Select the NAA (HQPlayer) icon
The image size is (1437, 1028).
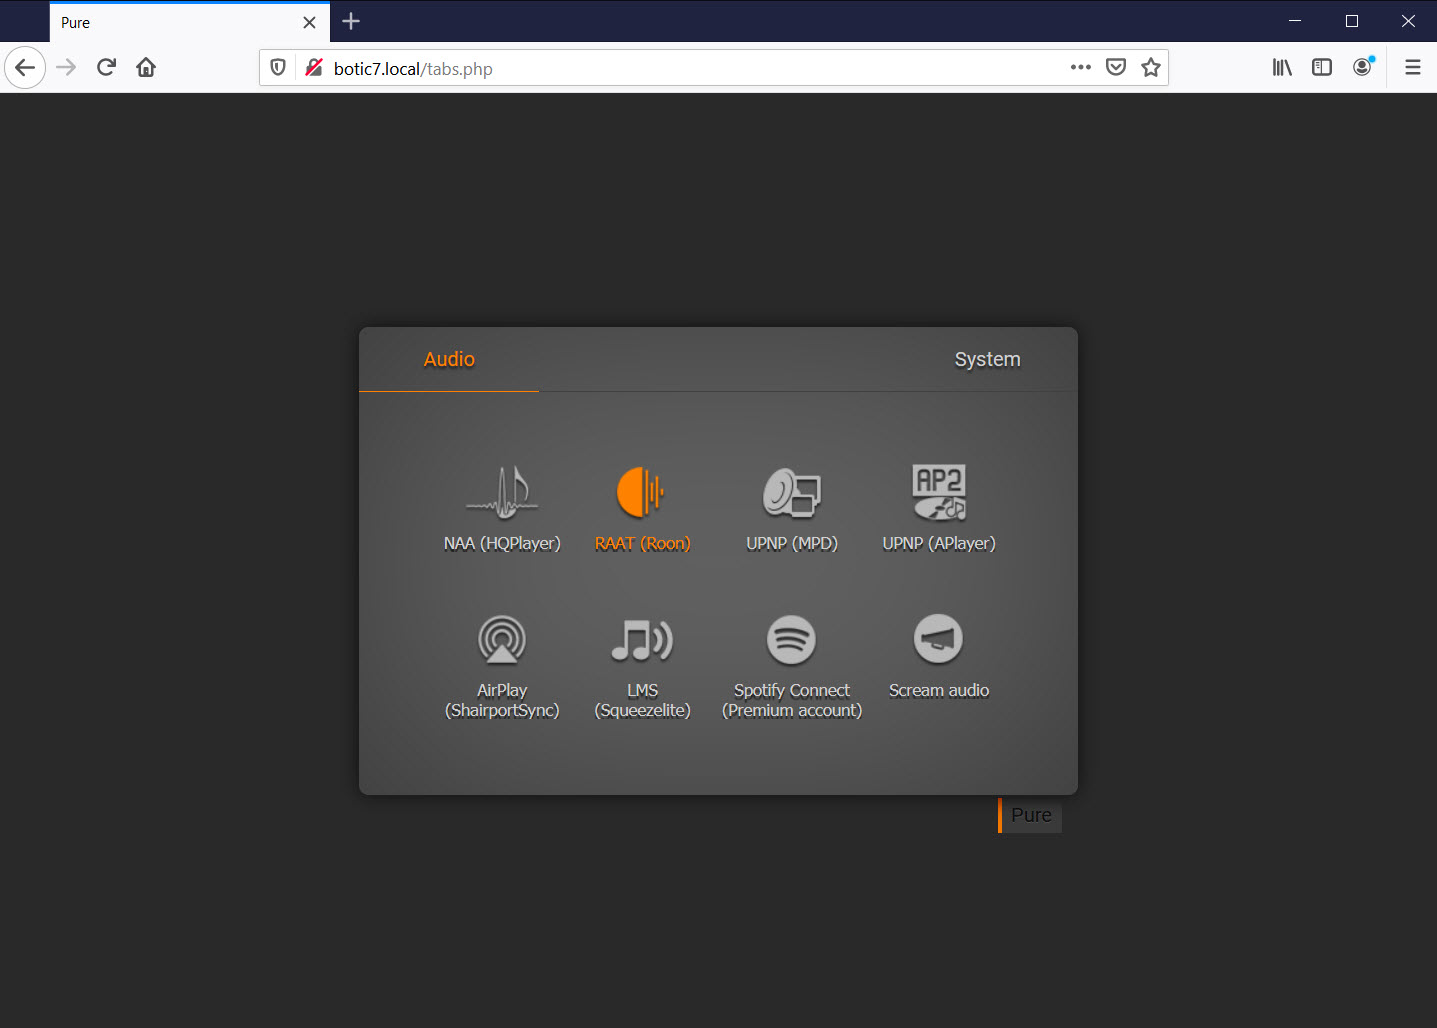click(502, 492)
